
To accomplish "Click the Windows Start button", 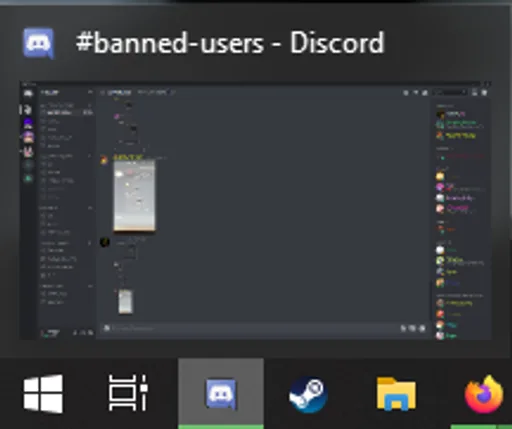I will point(43,393).
